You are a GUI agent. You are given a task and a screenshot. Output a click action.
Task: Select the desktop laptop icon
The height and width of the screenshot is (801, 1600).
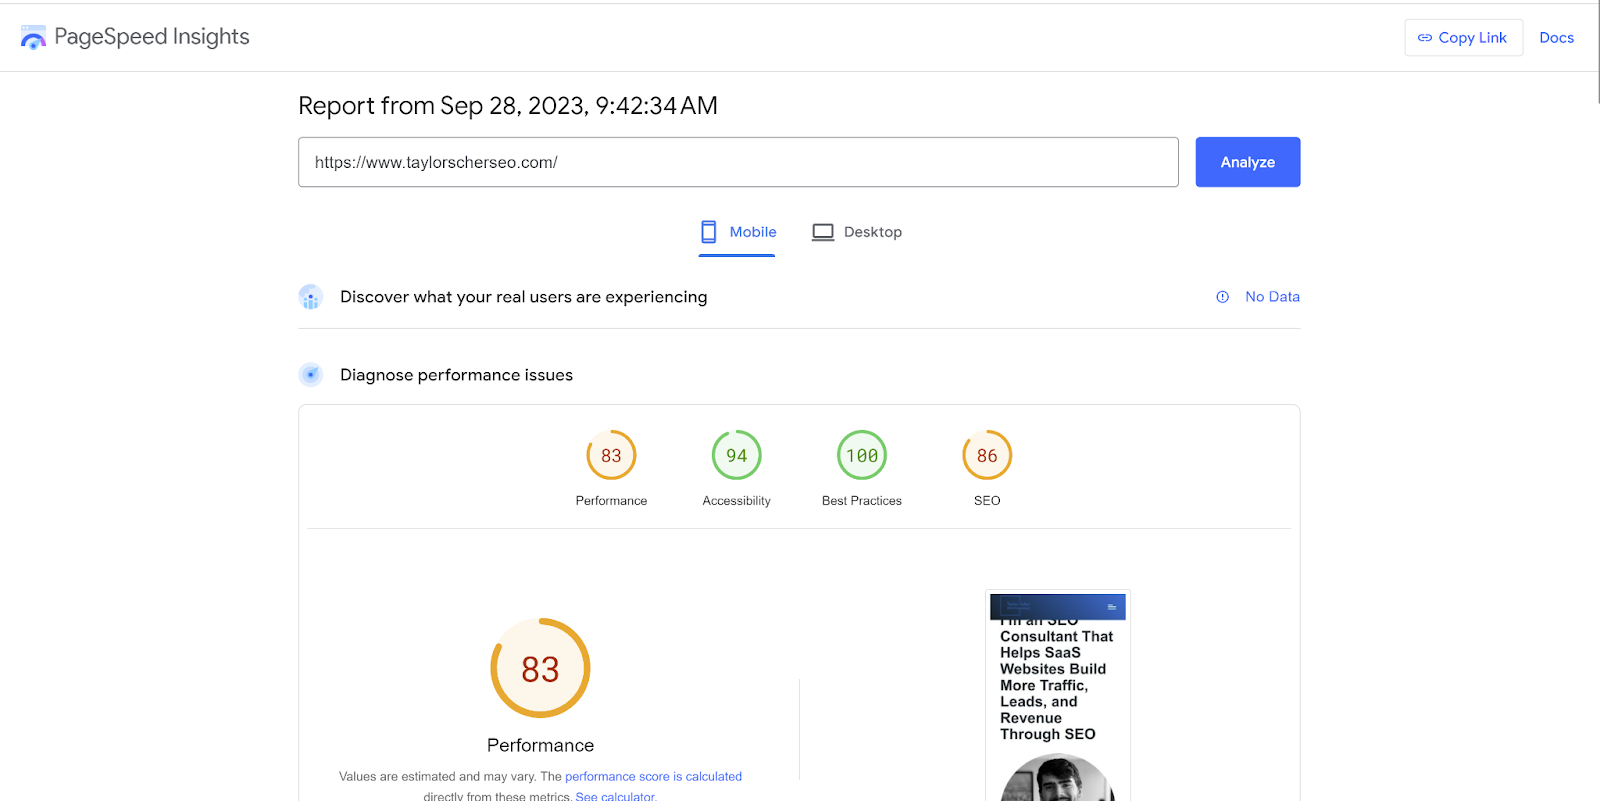pos(823,232)
